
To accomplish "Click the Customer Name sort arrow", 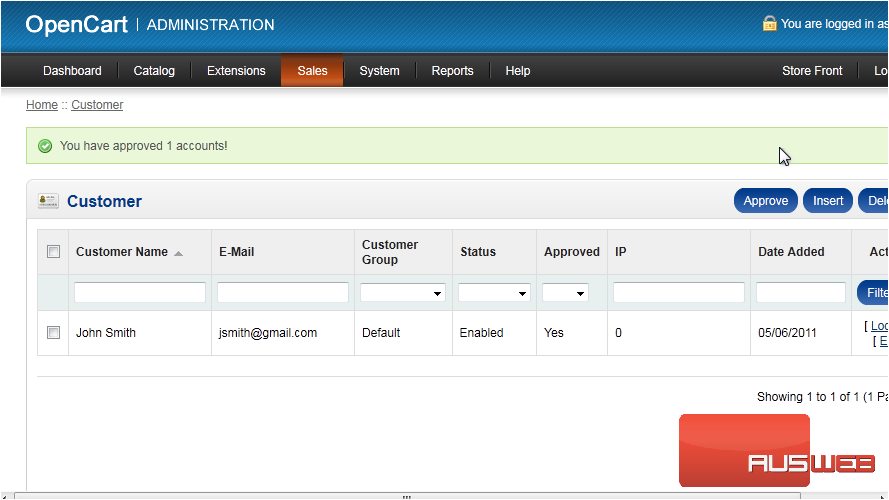I will pos(178,253).
